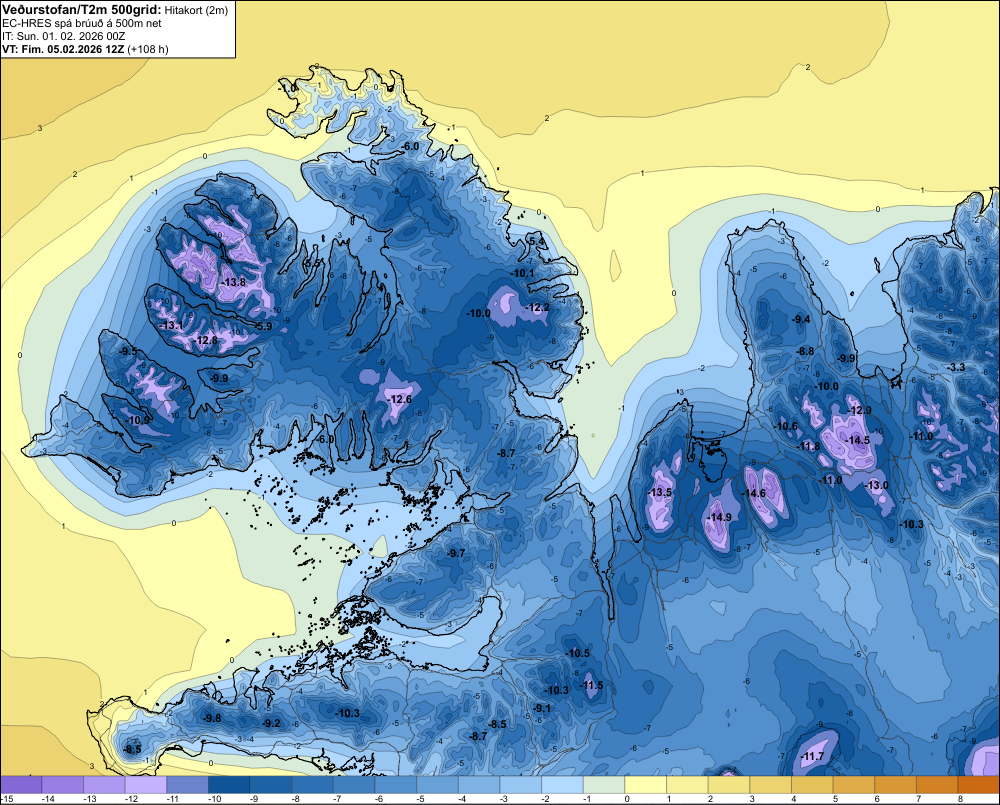Click the -11.8 temperature label
1000x805 pixels.
pyautogui.click(x=809, y=446)
